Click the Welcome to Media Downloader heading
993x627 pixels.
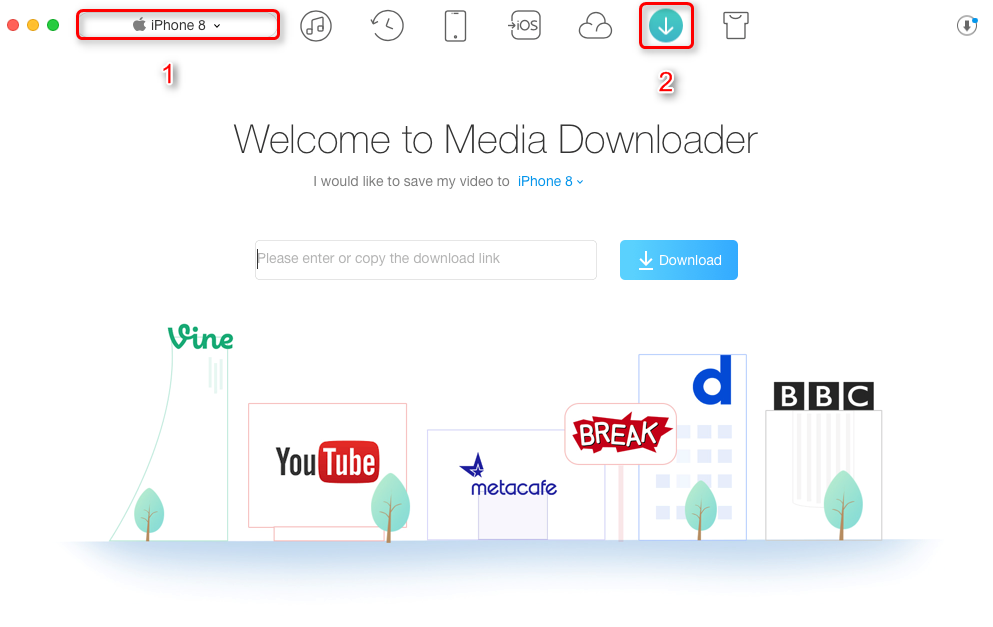pos(495,139)
